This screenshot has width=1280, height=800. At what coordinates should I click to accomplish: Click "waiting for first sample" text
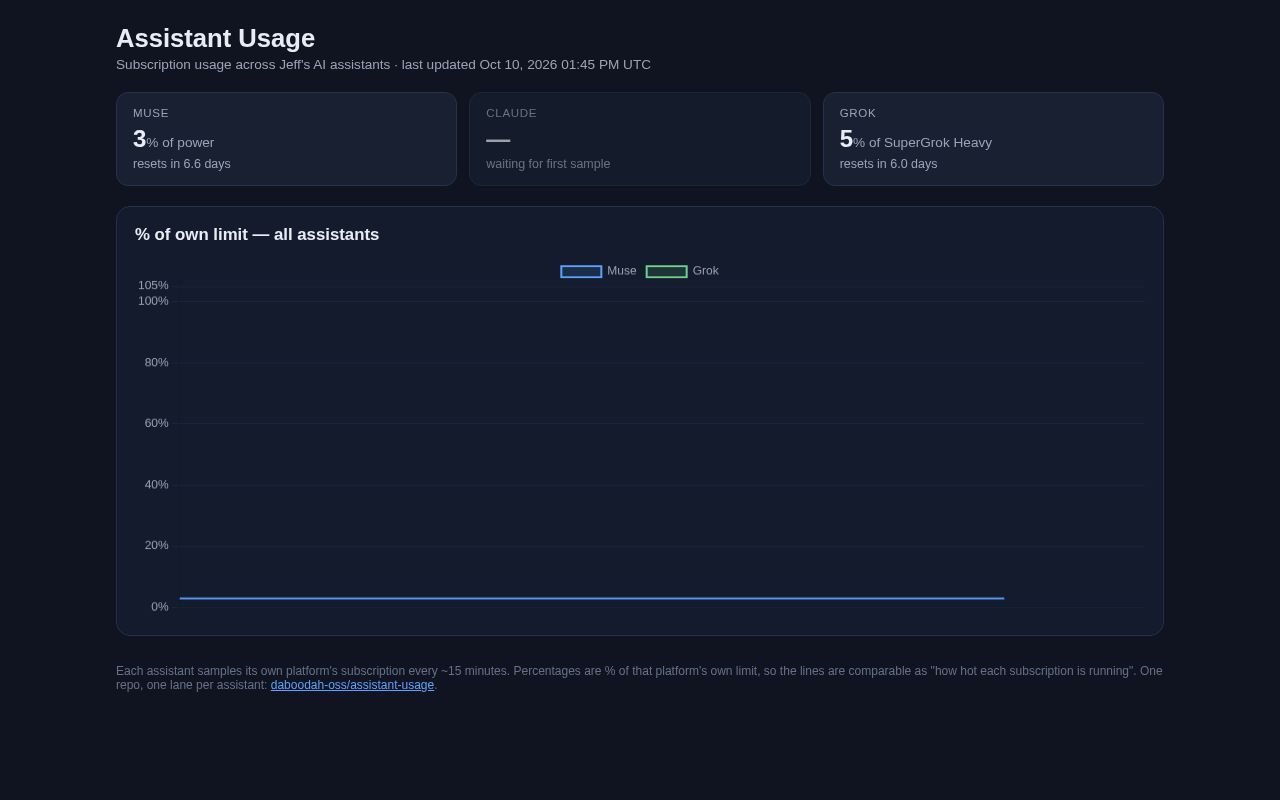(548, 164)
